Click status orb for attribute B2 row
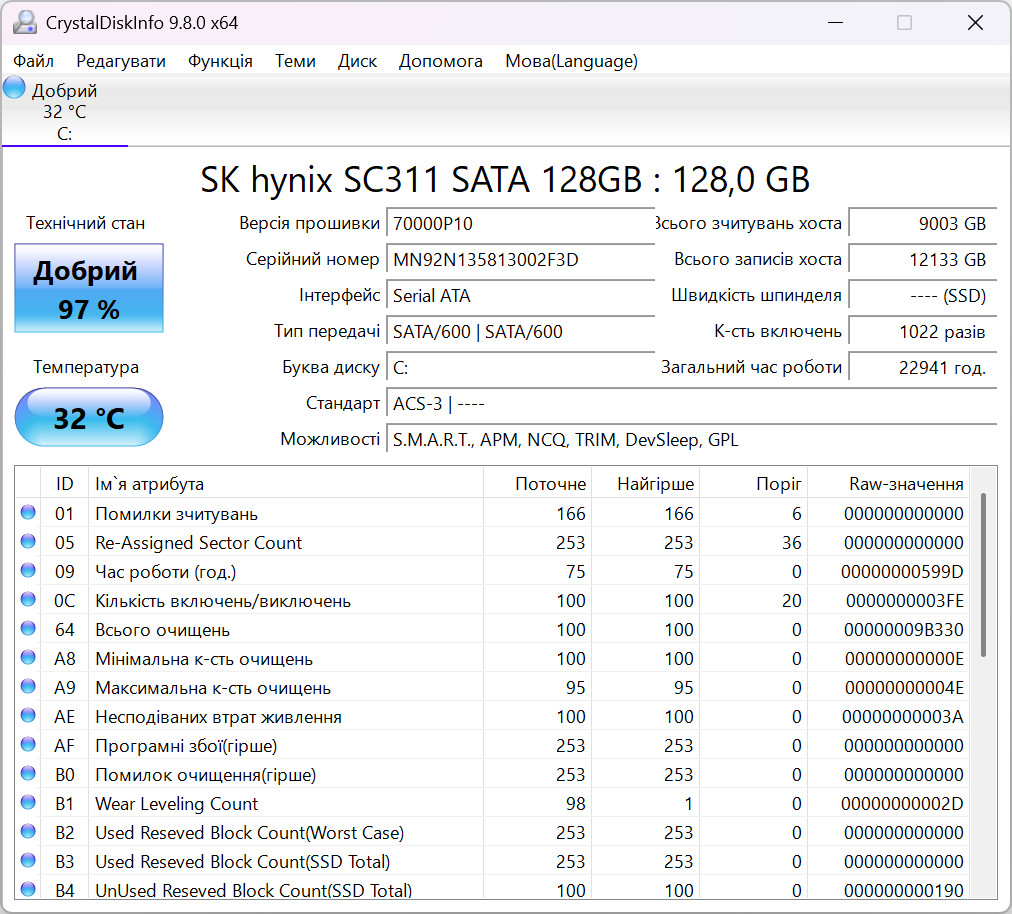Viewport: 1012px width, 914px height. [28, 831]
